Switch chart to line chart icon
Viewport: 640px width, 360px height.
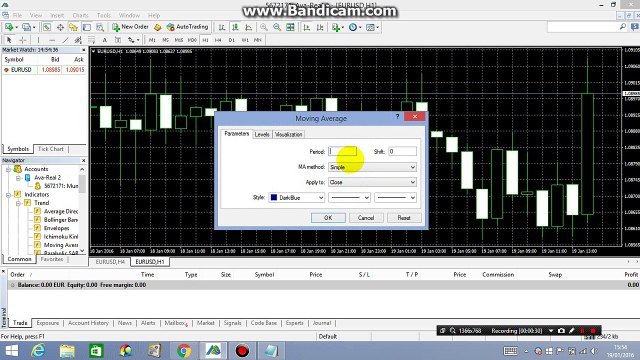tap(248, 27)
